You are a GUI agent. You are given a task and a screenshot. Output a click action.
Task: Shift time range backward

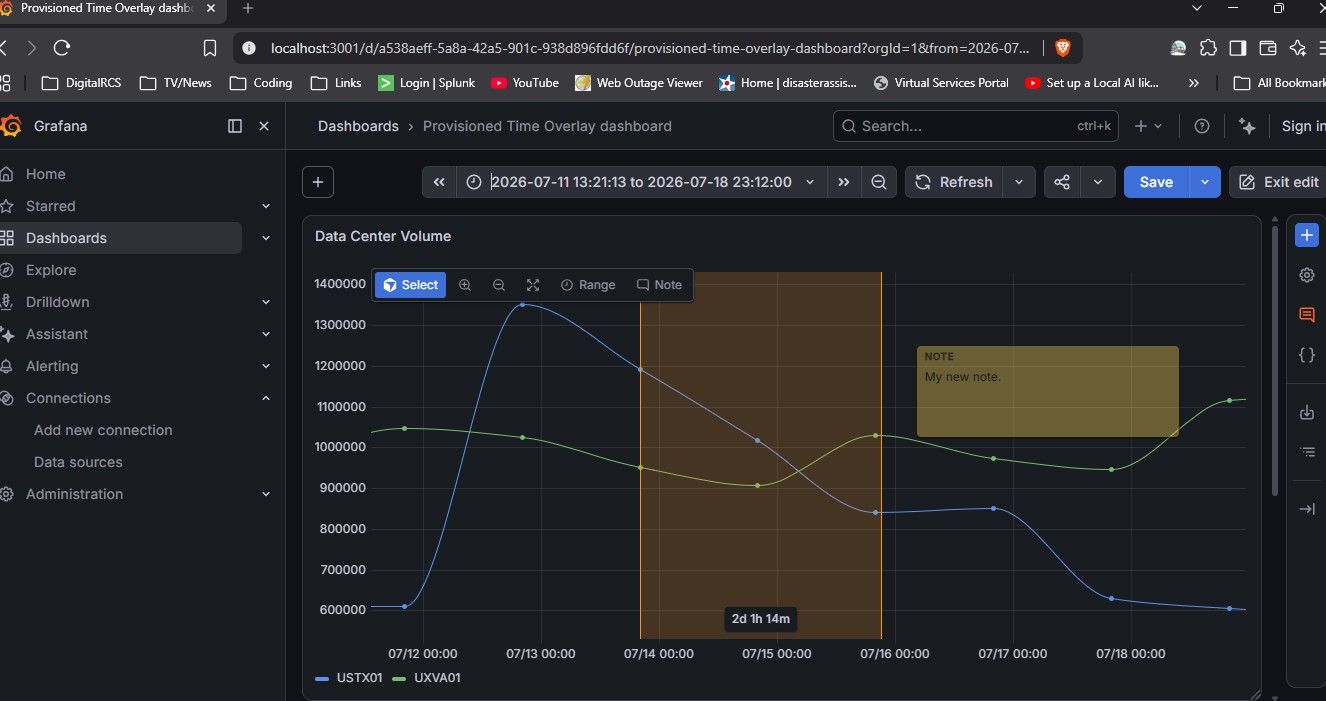[x=439, y=182]
